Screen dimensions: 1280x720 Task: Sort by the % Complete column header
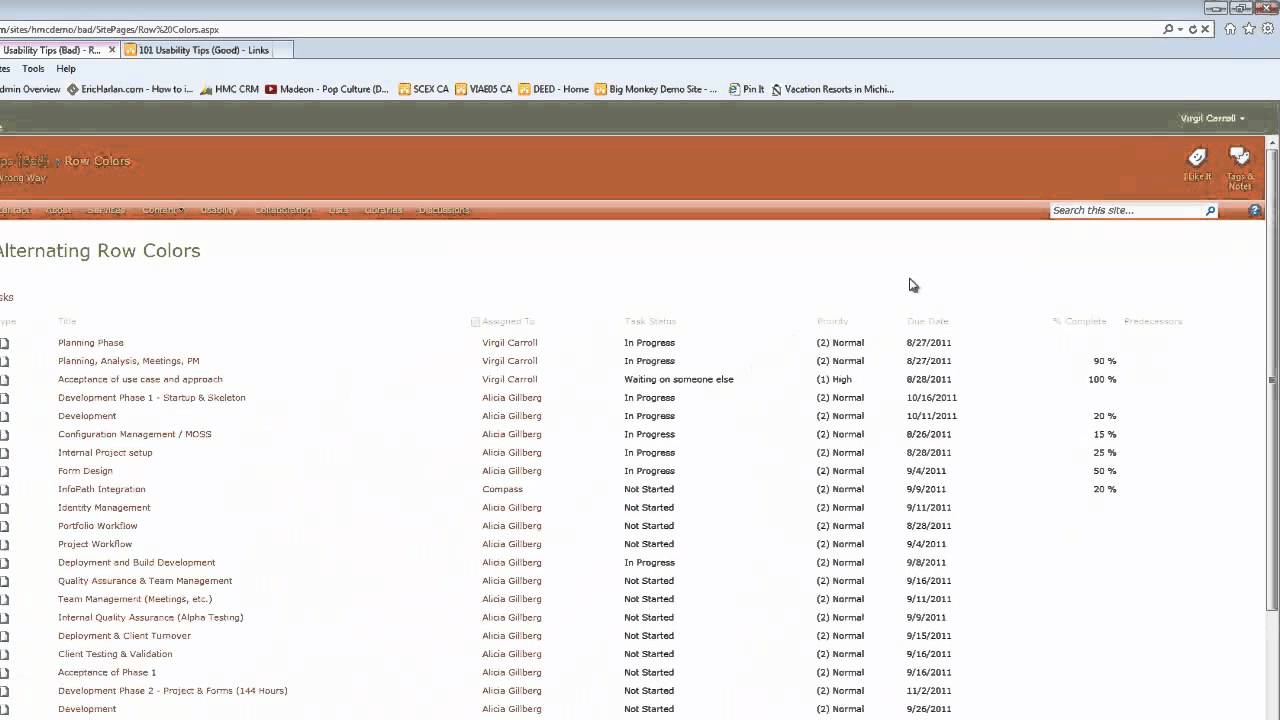click(1079, 322)
